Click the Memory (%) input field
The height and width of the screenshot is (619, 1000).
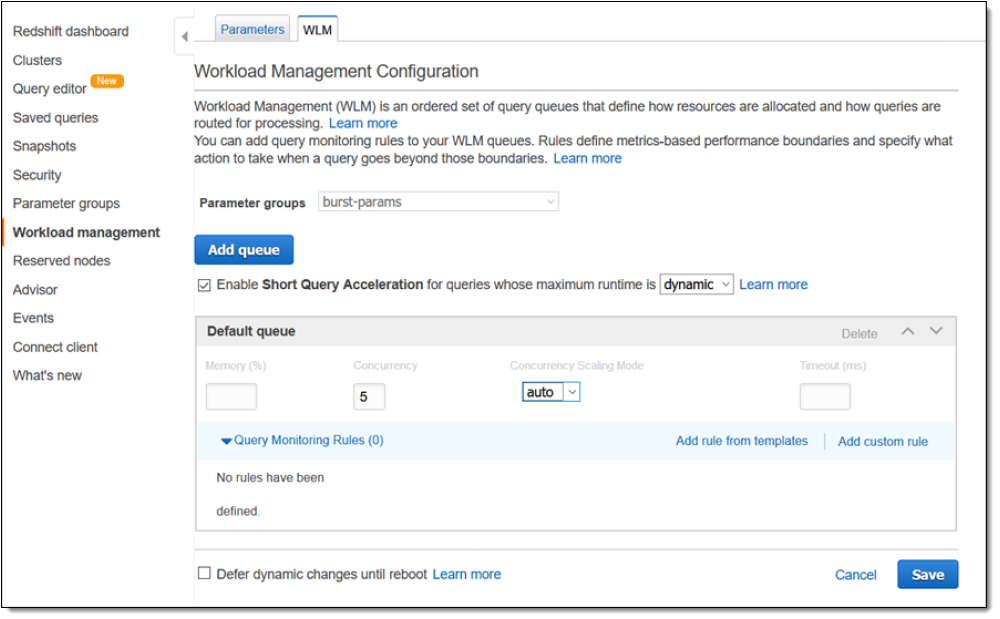(x=231, y=397)
